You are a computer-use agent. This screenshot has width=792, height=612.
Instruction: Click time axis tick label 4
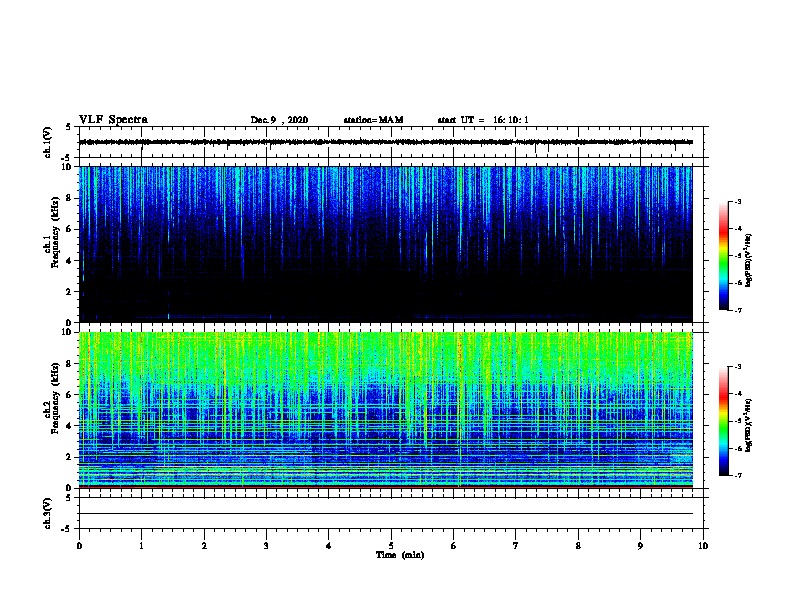pos(329,546)
